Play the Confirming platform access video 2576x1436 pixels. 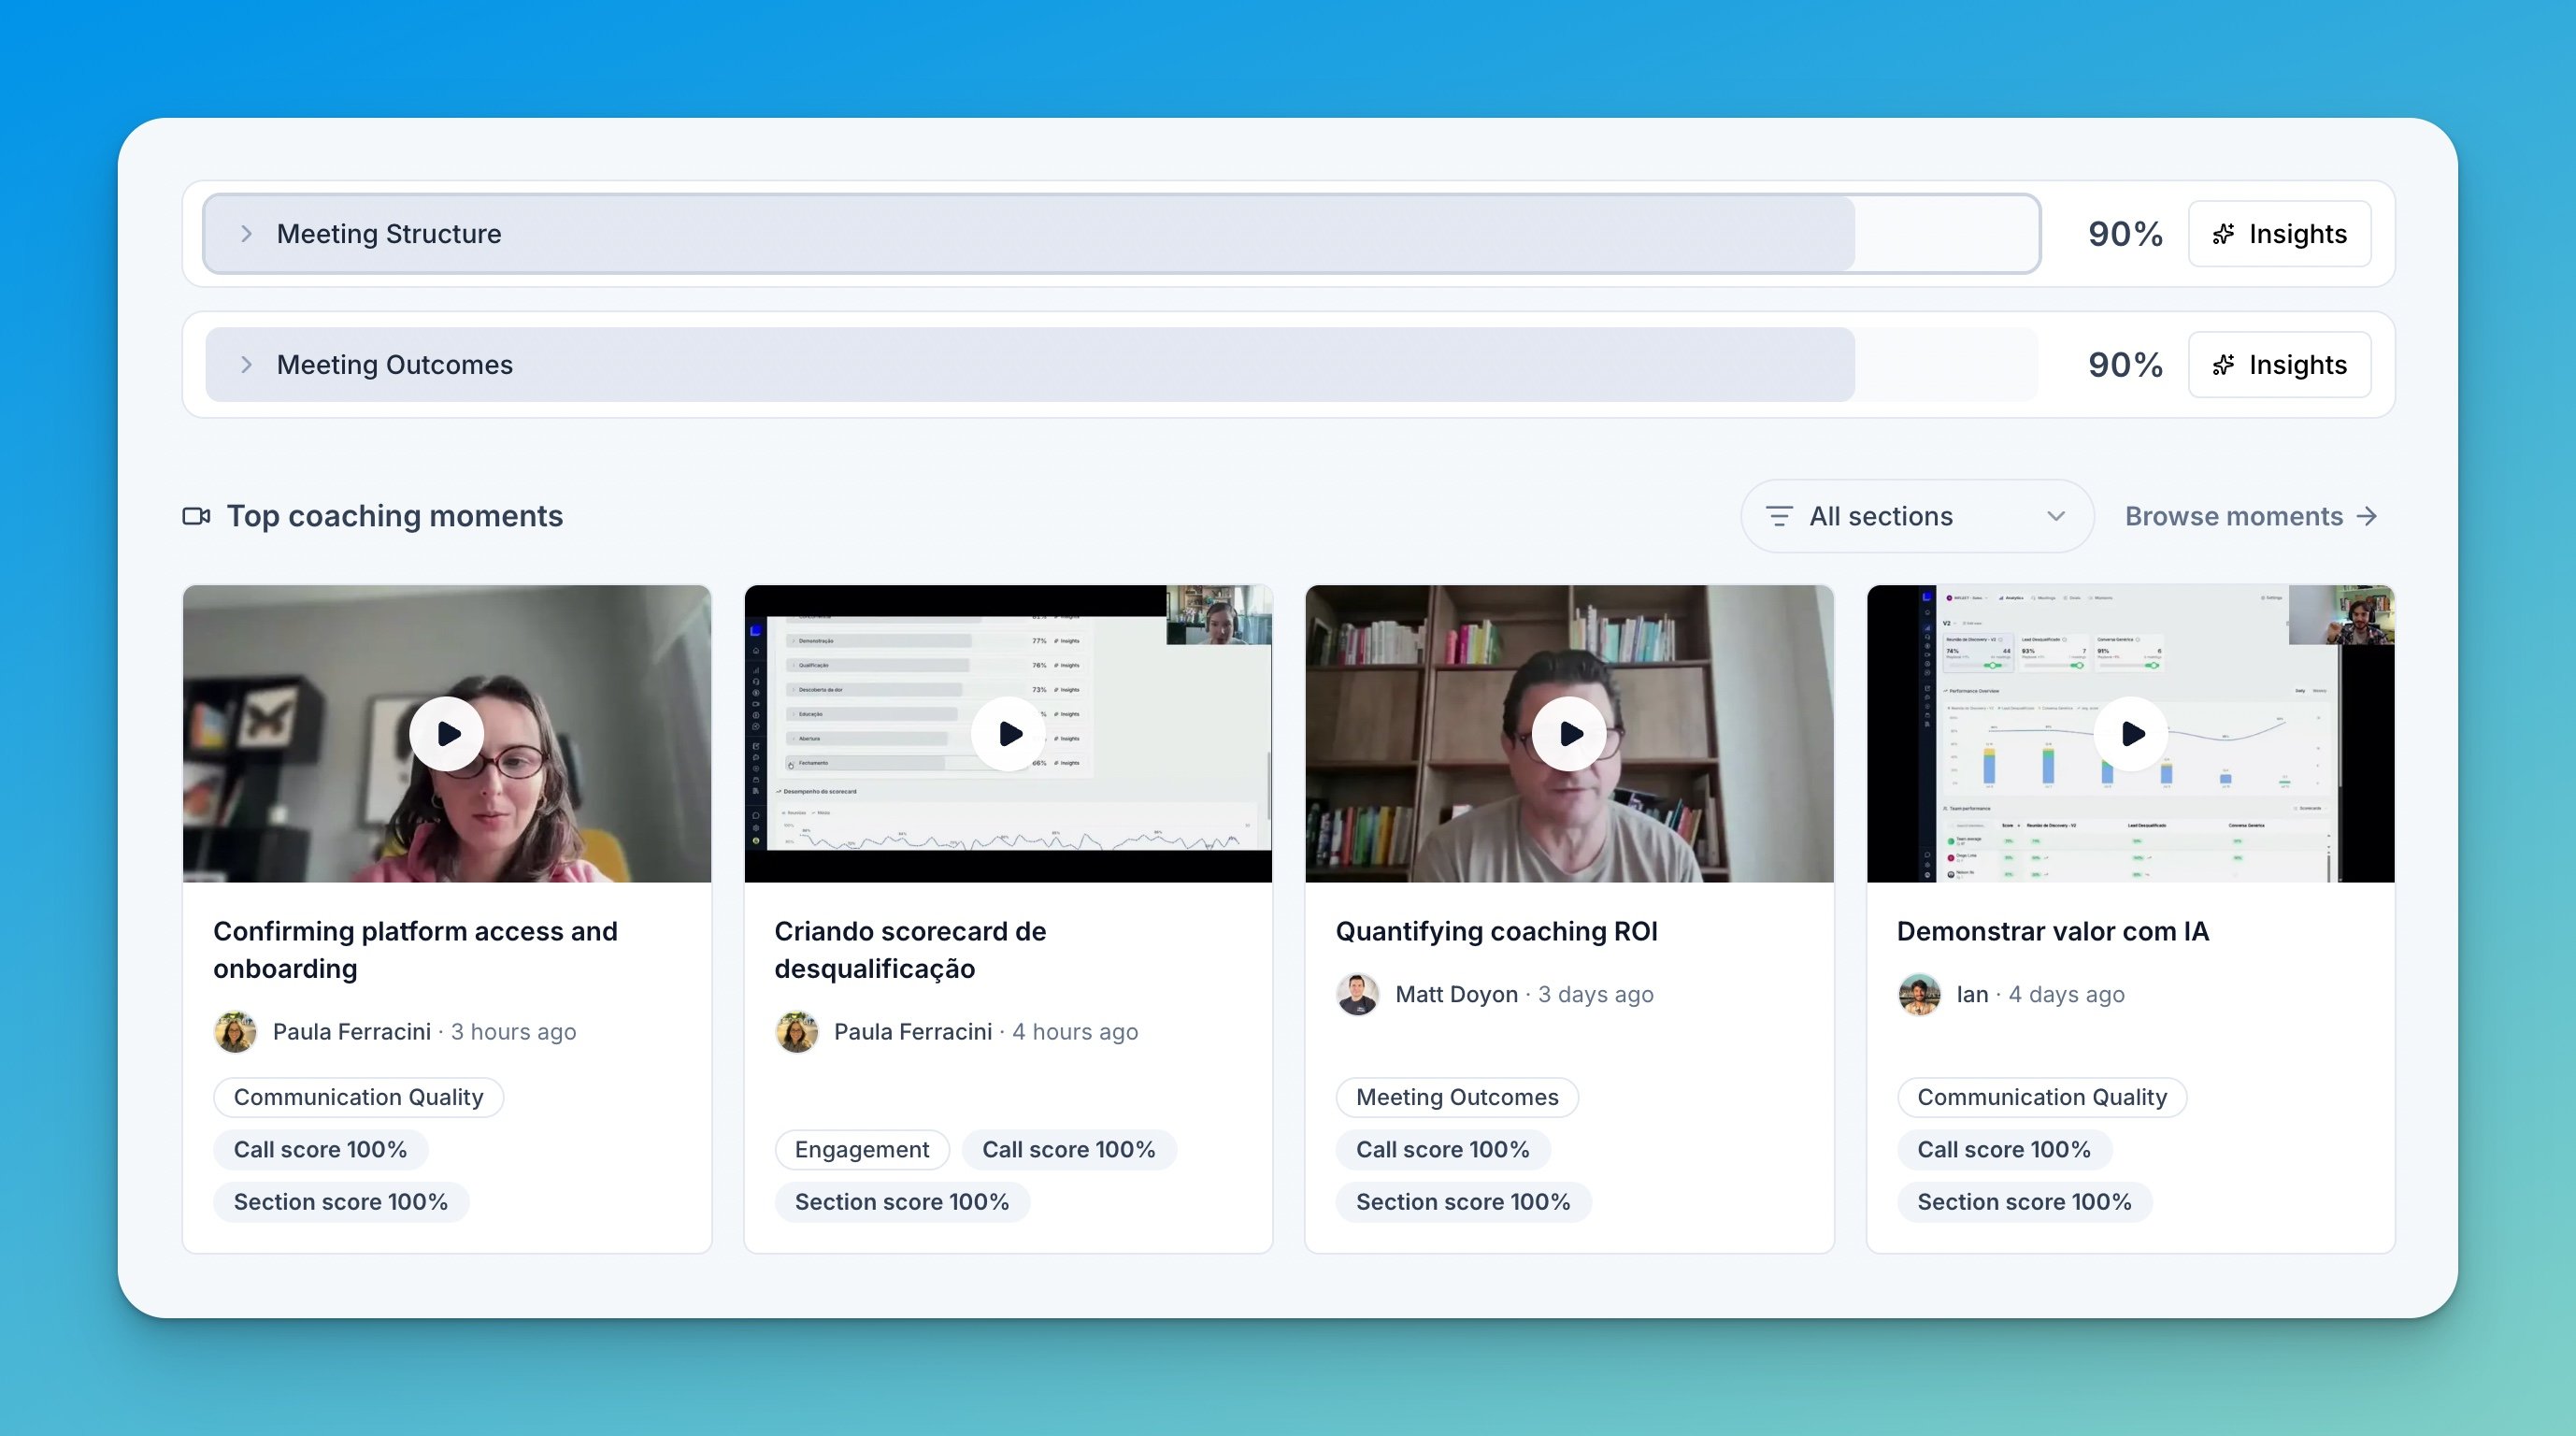[447, 734]
